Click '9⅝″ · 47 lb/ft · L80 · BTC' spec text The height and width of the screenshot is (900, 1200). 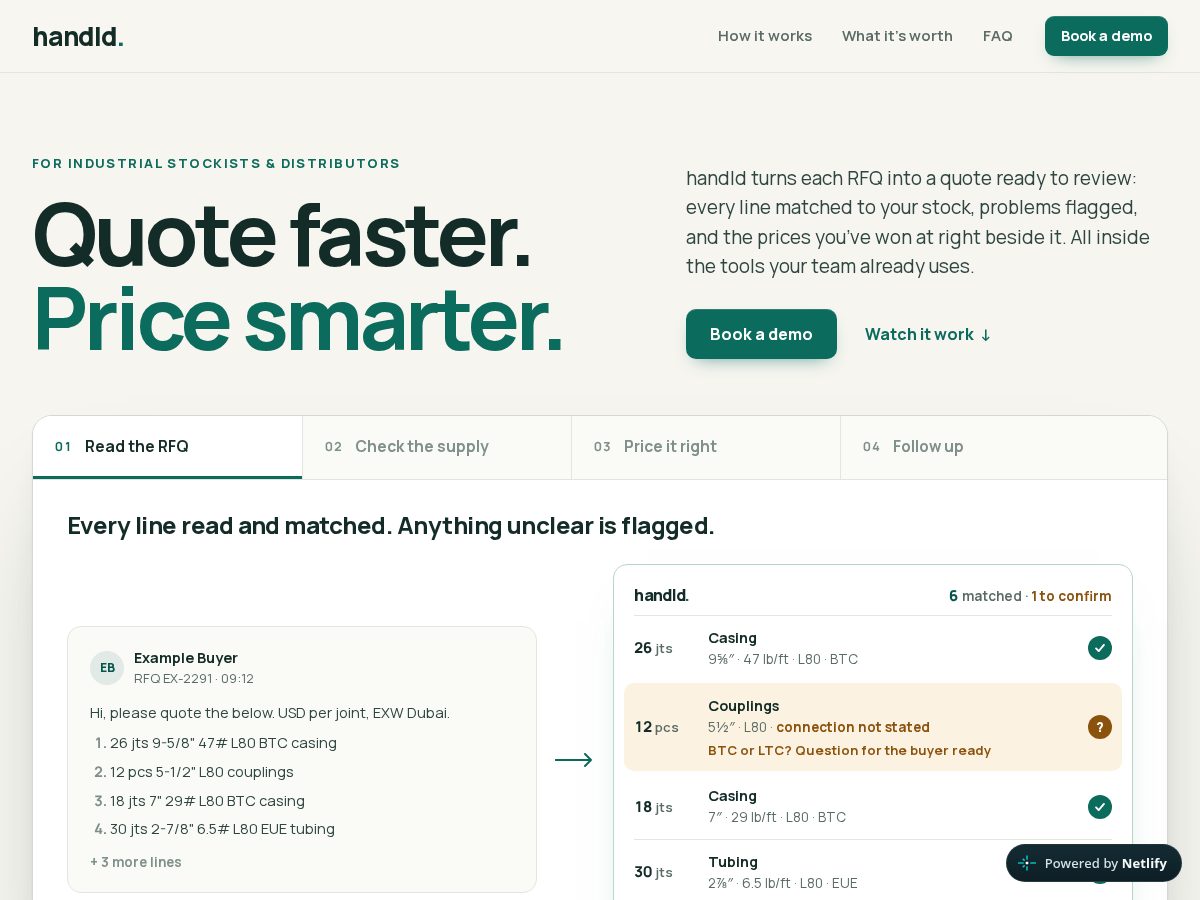[x=783, y=659]
